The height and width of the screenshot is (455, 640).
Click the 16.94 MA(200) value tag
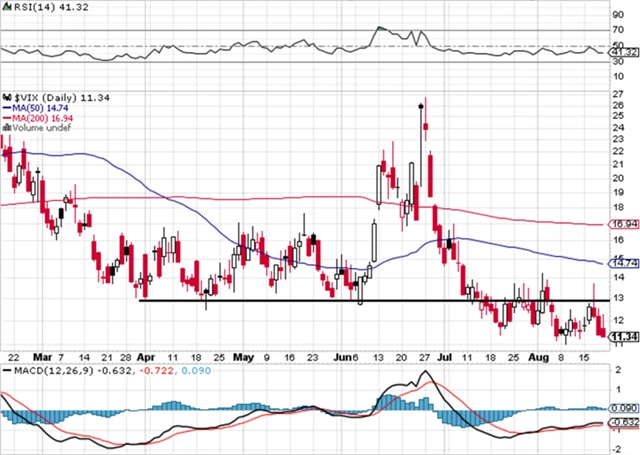624,225
